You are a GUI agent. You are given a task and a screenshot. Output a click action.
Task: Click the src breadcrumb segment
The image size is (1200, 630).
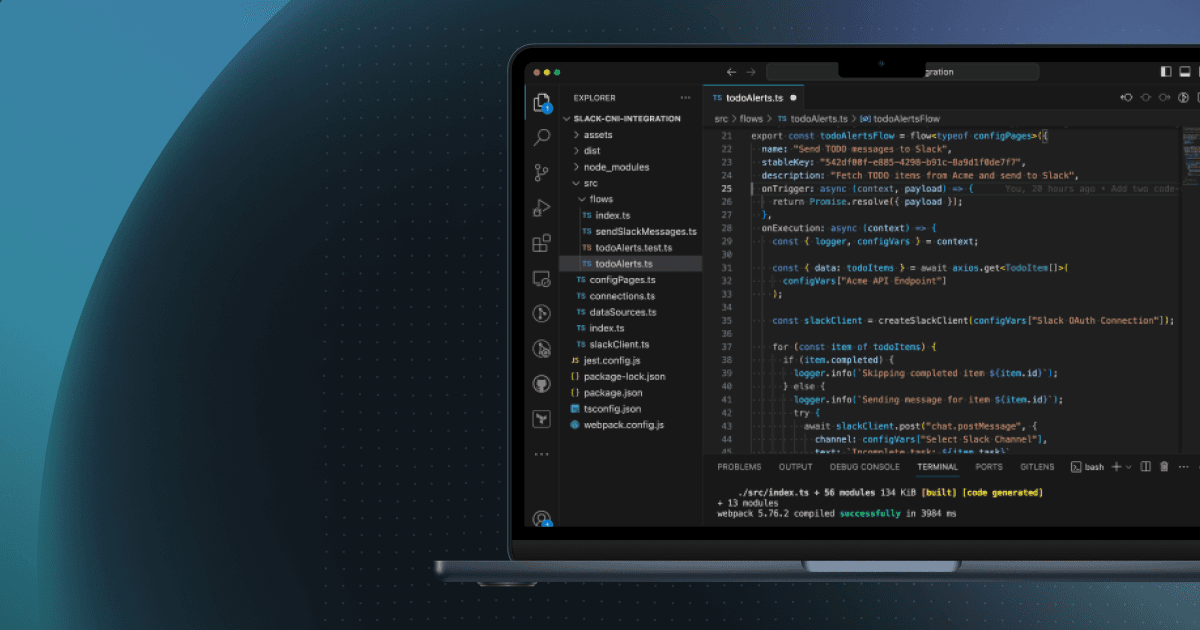point(721,119)
